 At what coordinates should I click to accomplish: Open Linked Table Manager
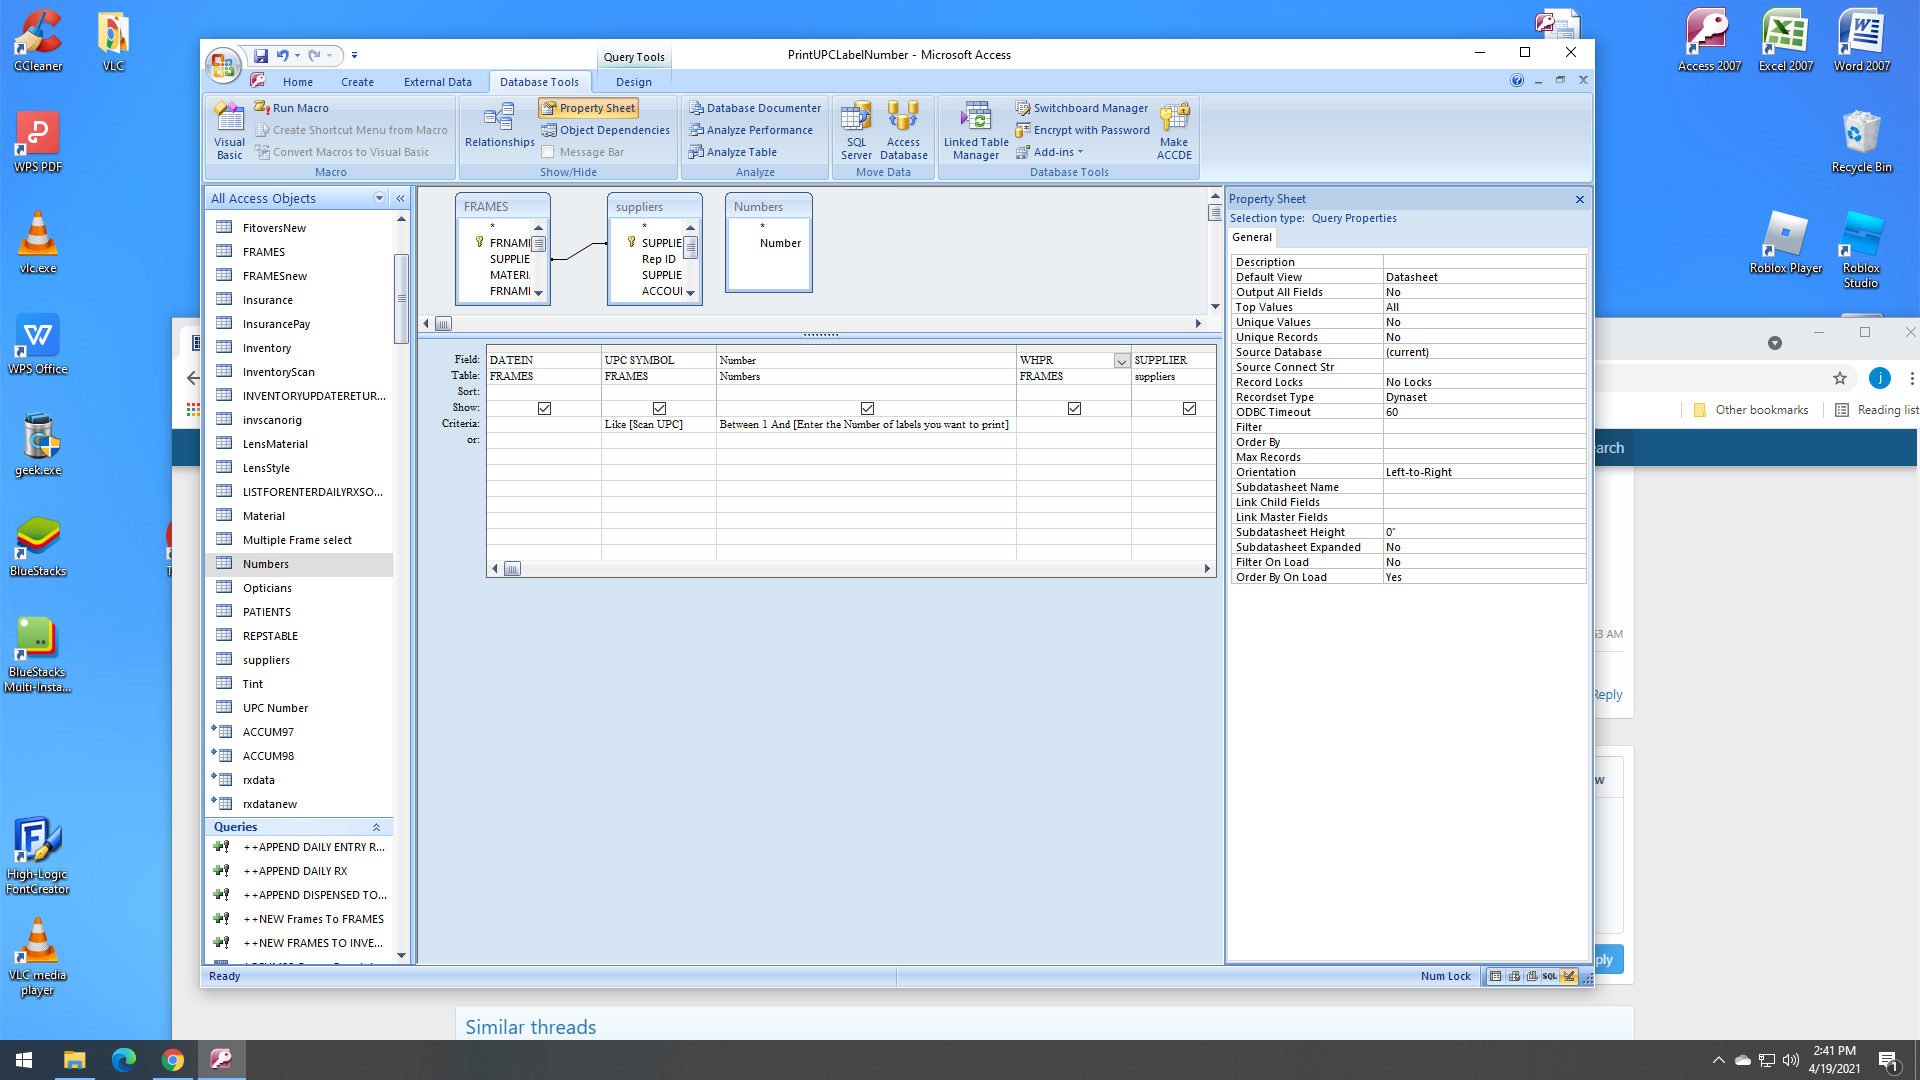click(x=975, y=130)
